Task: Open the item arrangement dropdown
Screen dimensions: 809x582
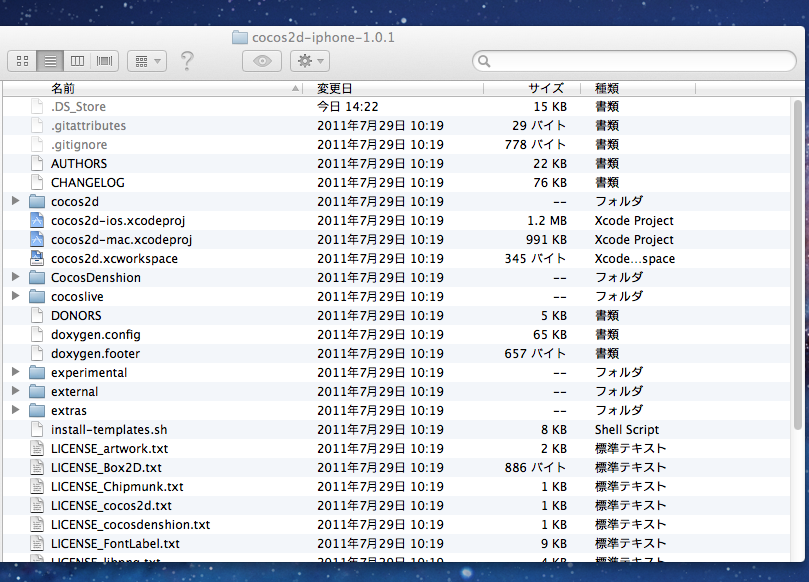Action: point(147,61)
